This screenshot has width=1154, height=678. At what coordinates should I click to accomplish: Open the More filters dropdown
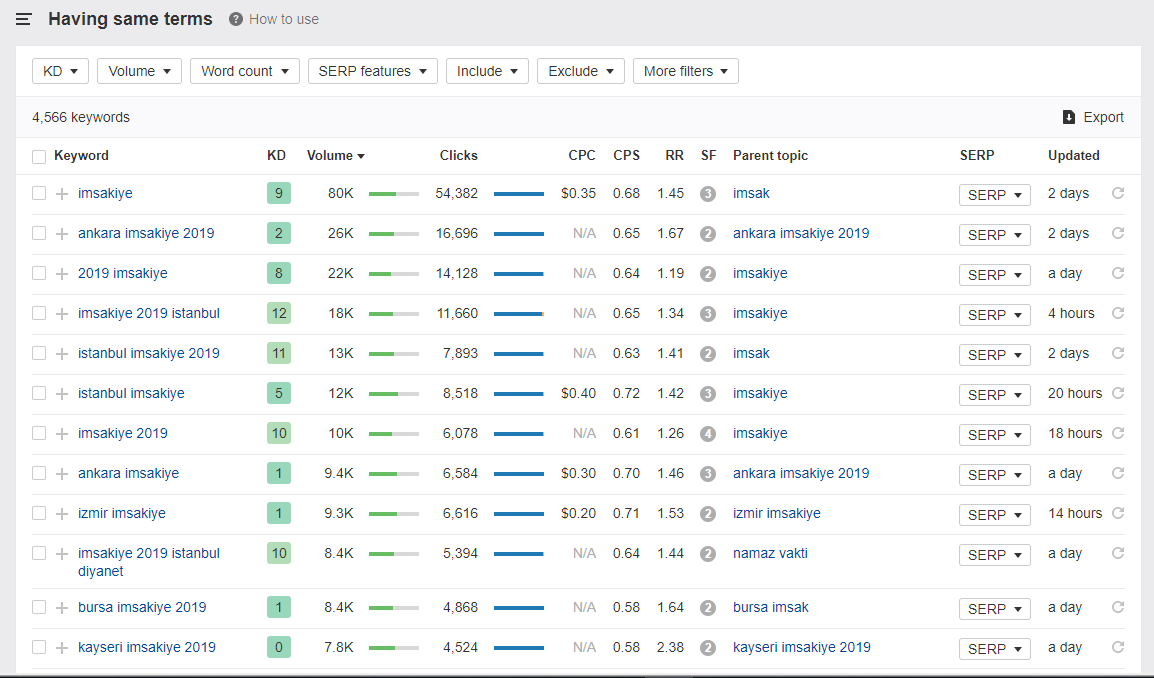(686, 71)
